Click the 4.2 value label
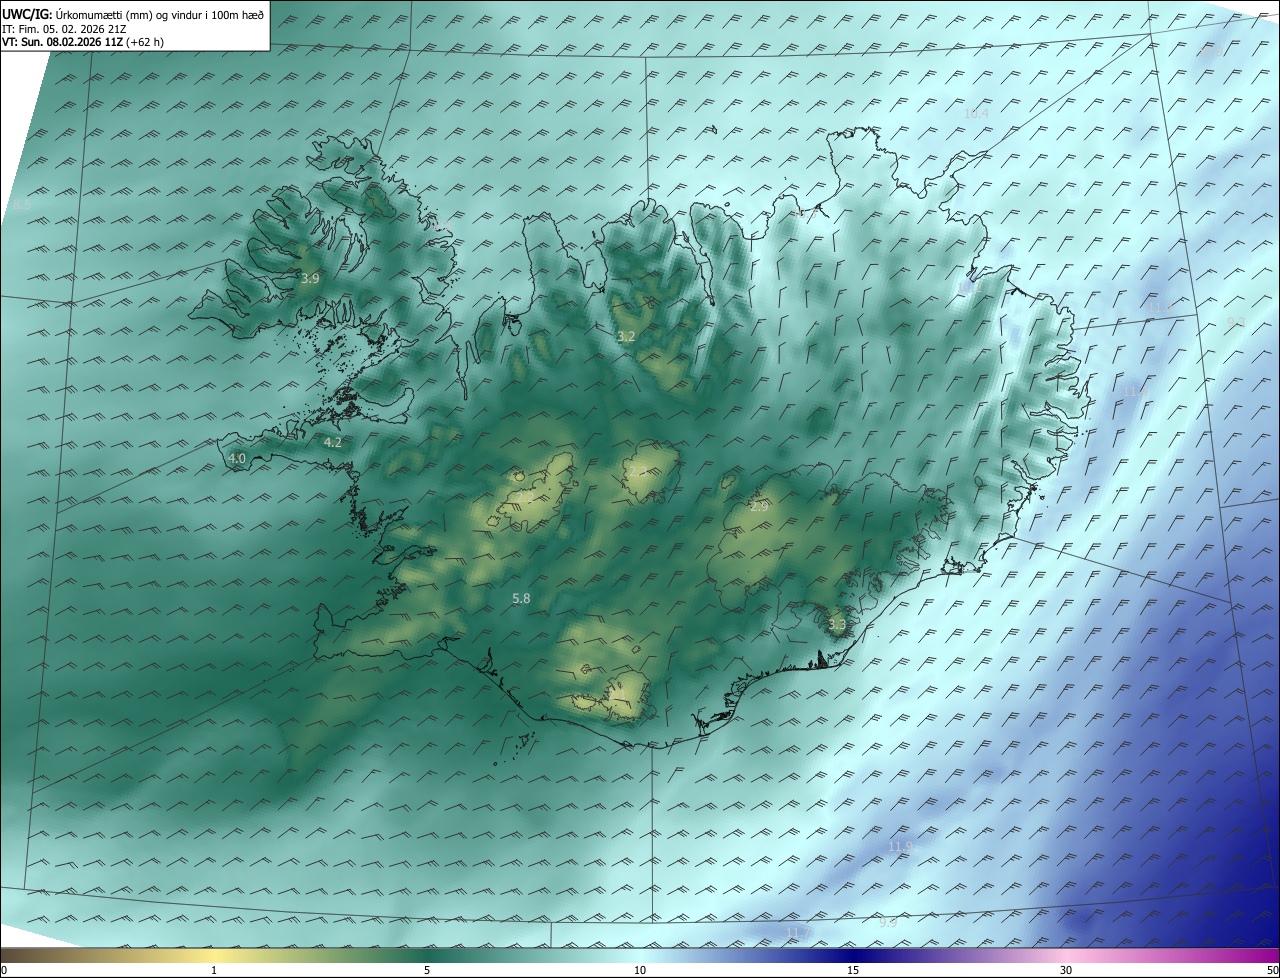Screen dimensions: 1280x978 (x=332, y=442)
